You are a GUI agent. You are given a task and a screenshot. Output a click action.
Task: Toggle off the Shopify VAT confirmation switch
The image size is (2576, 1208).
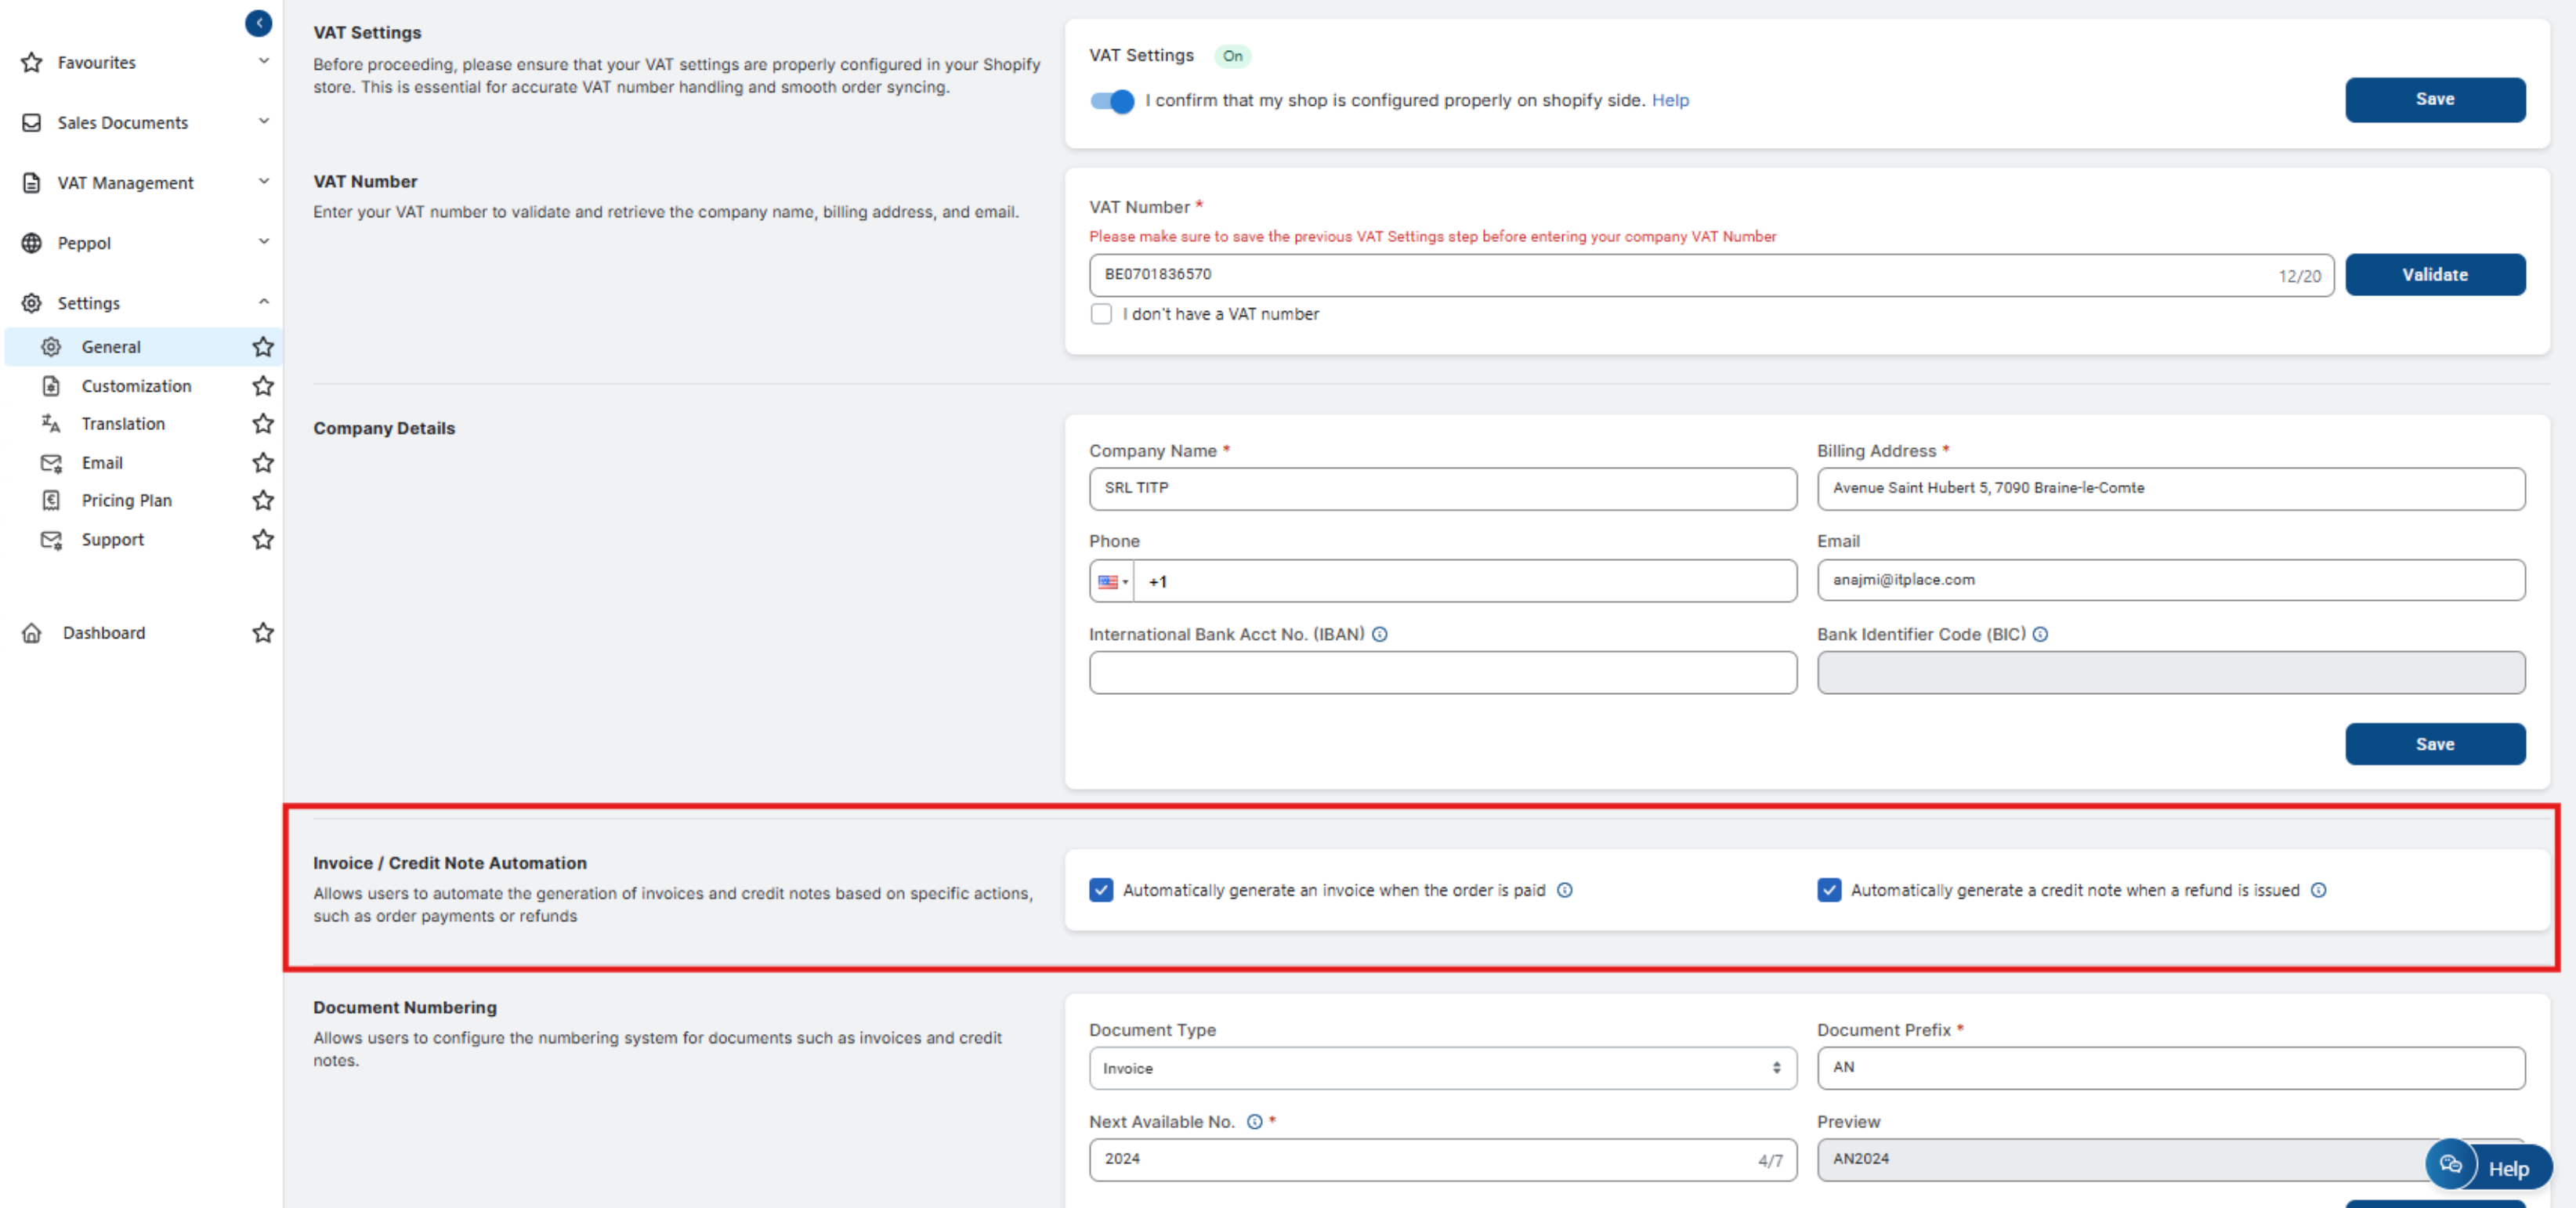(1112, 101)
